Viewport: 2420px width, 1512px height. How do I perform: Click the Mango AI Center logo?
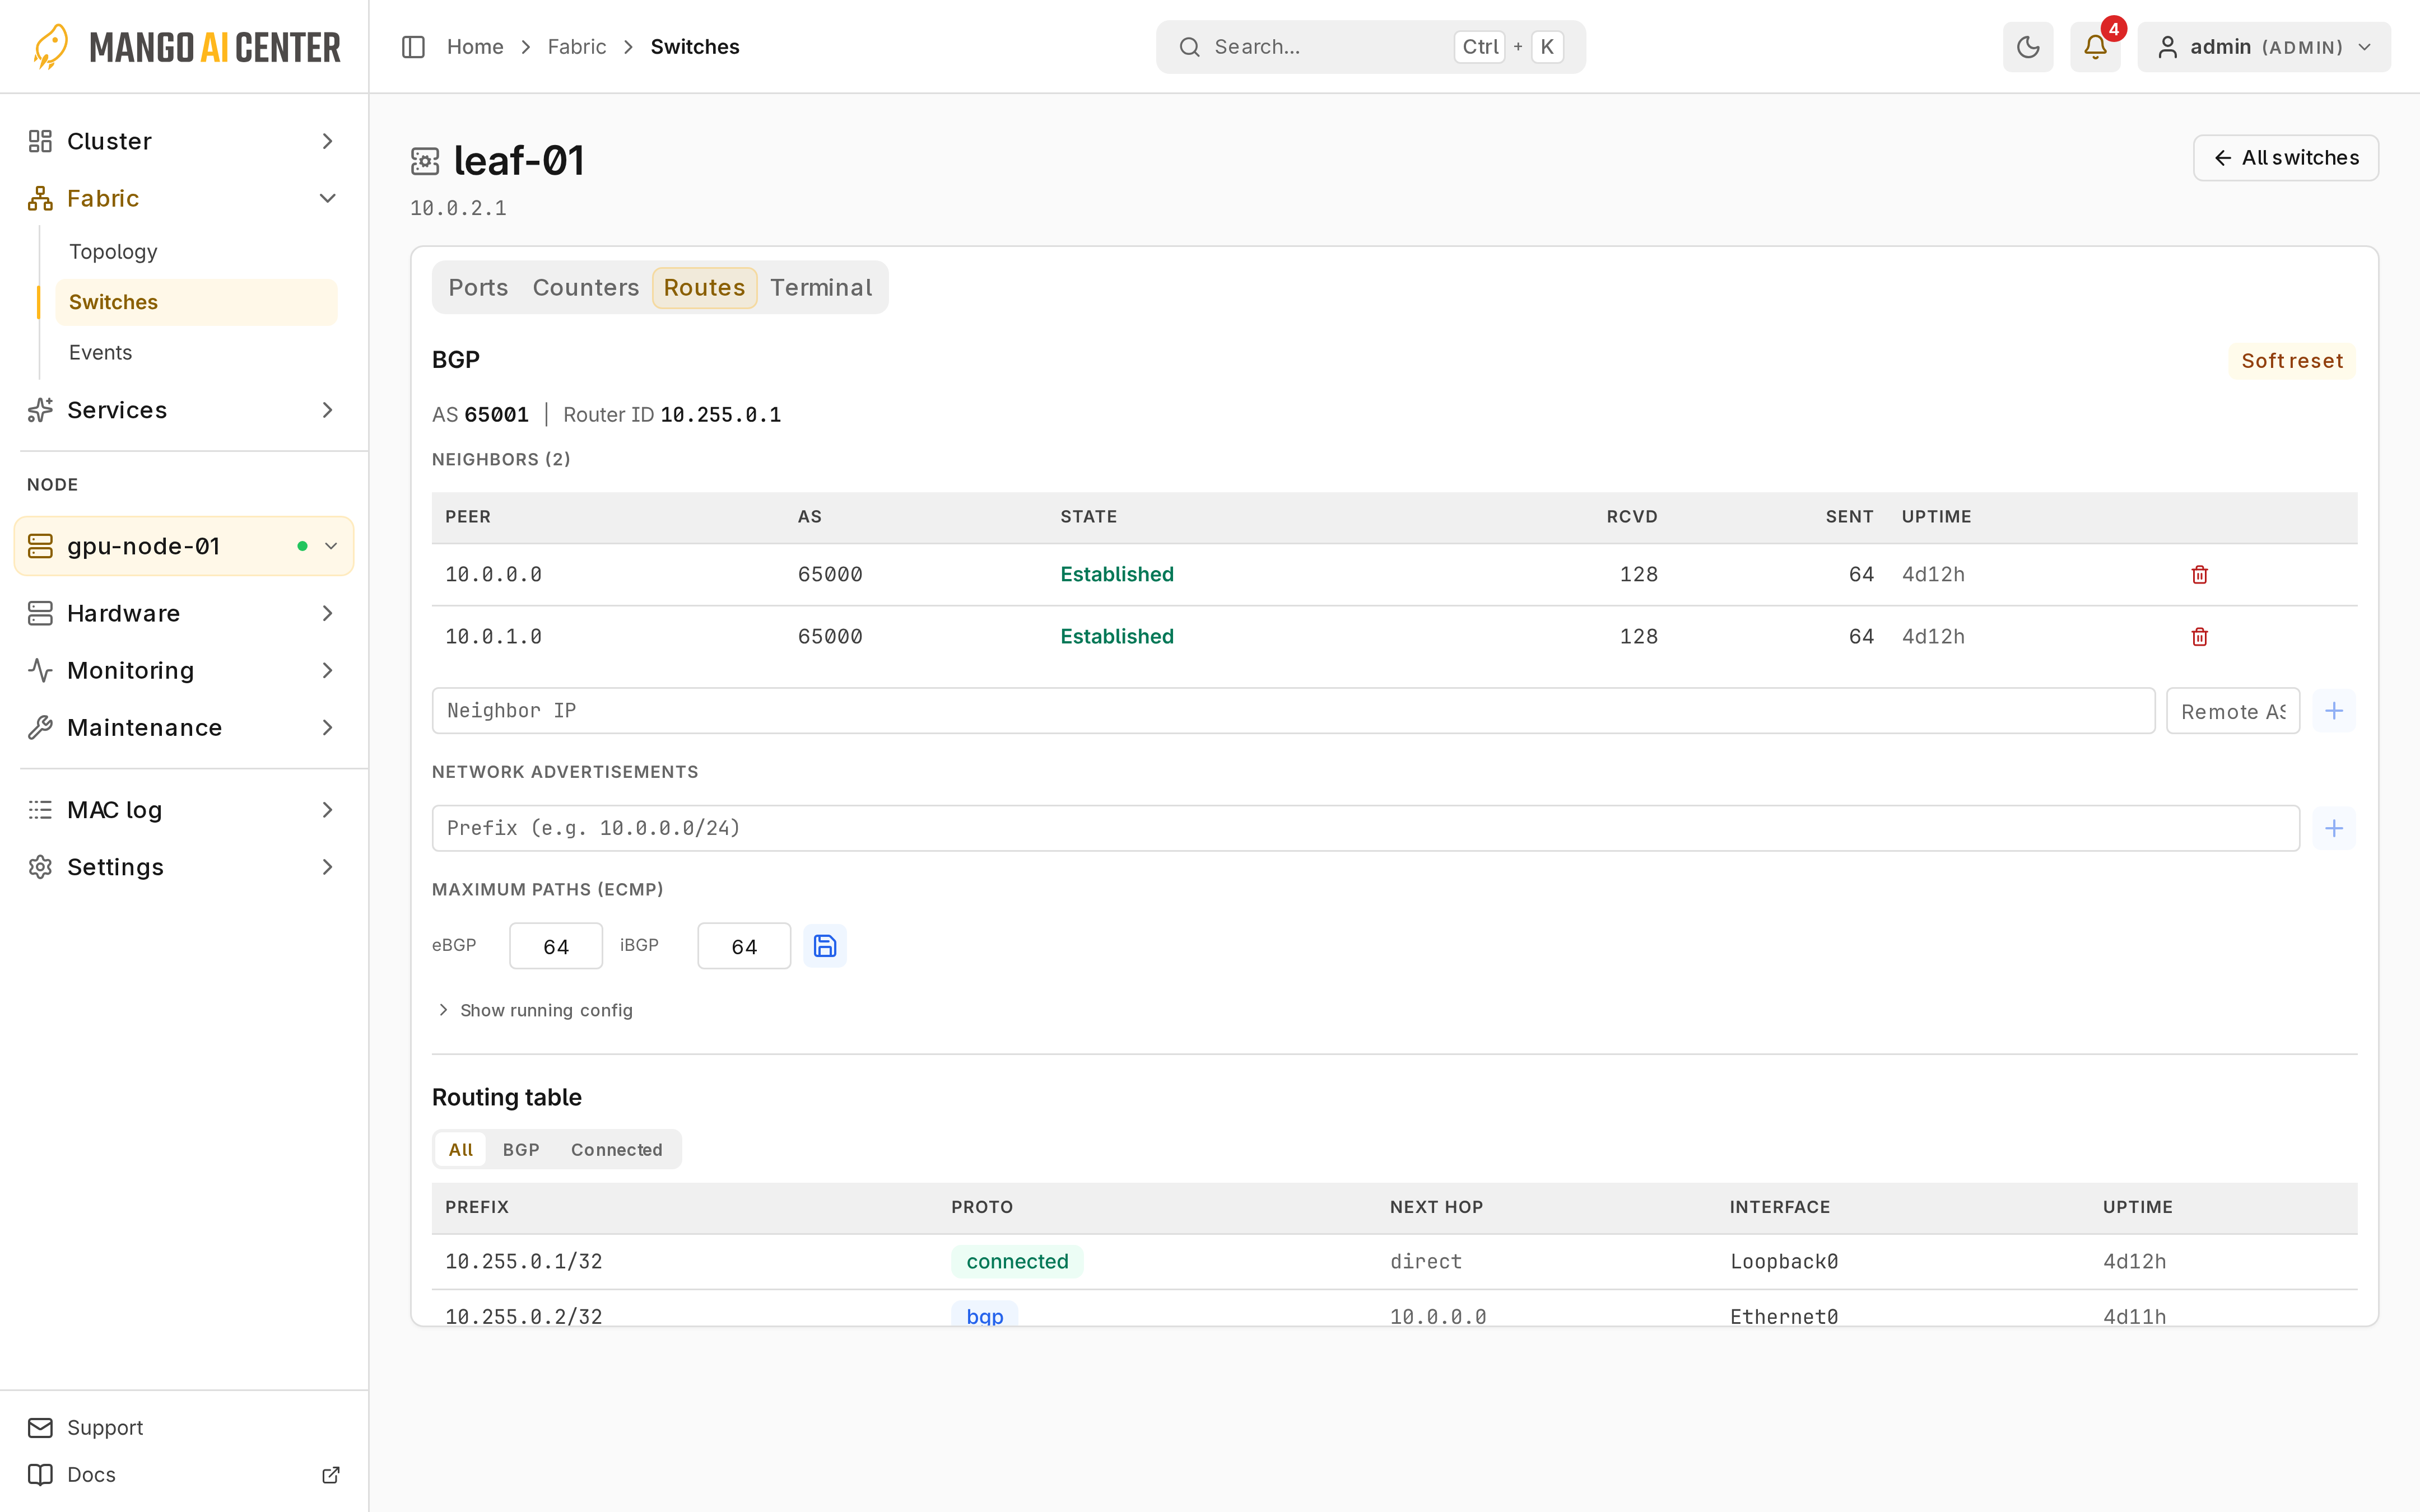(x=186, y=47)
